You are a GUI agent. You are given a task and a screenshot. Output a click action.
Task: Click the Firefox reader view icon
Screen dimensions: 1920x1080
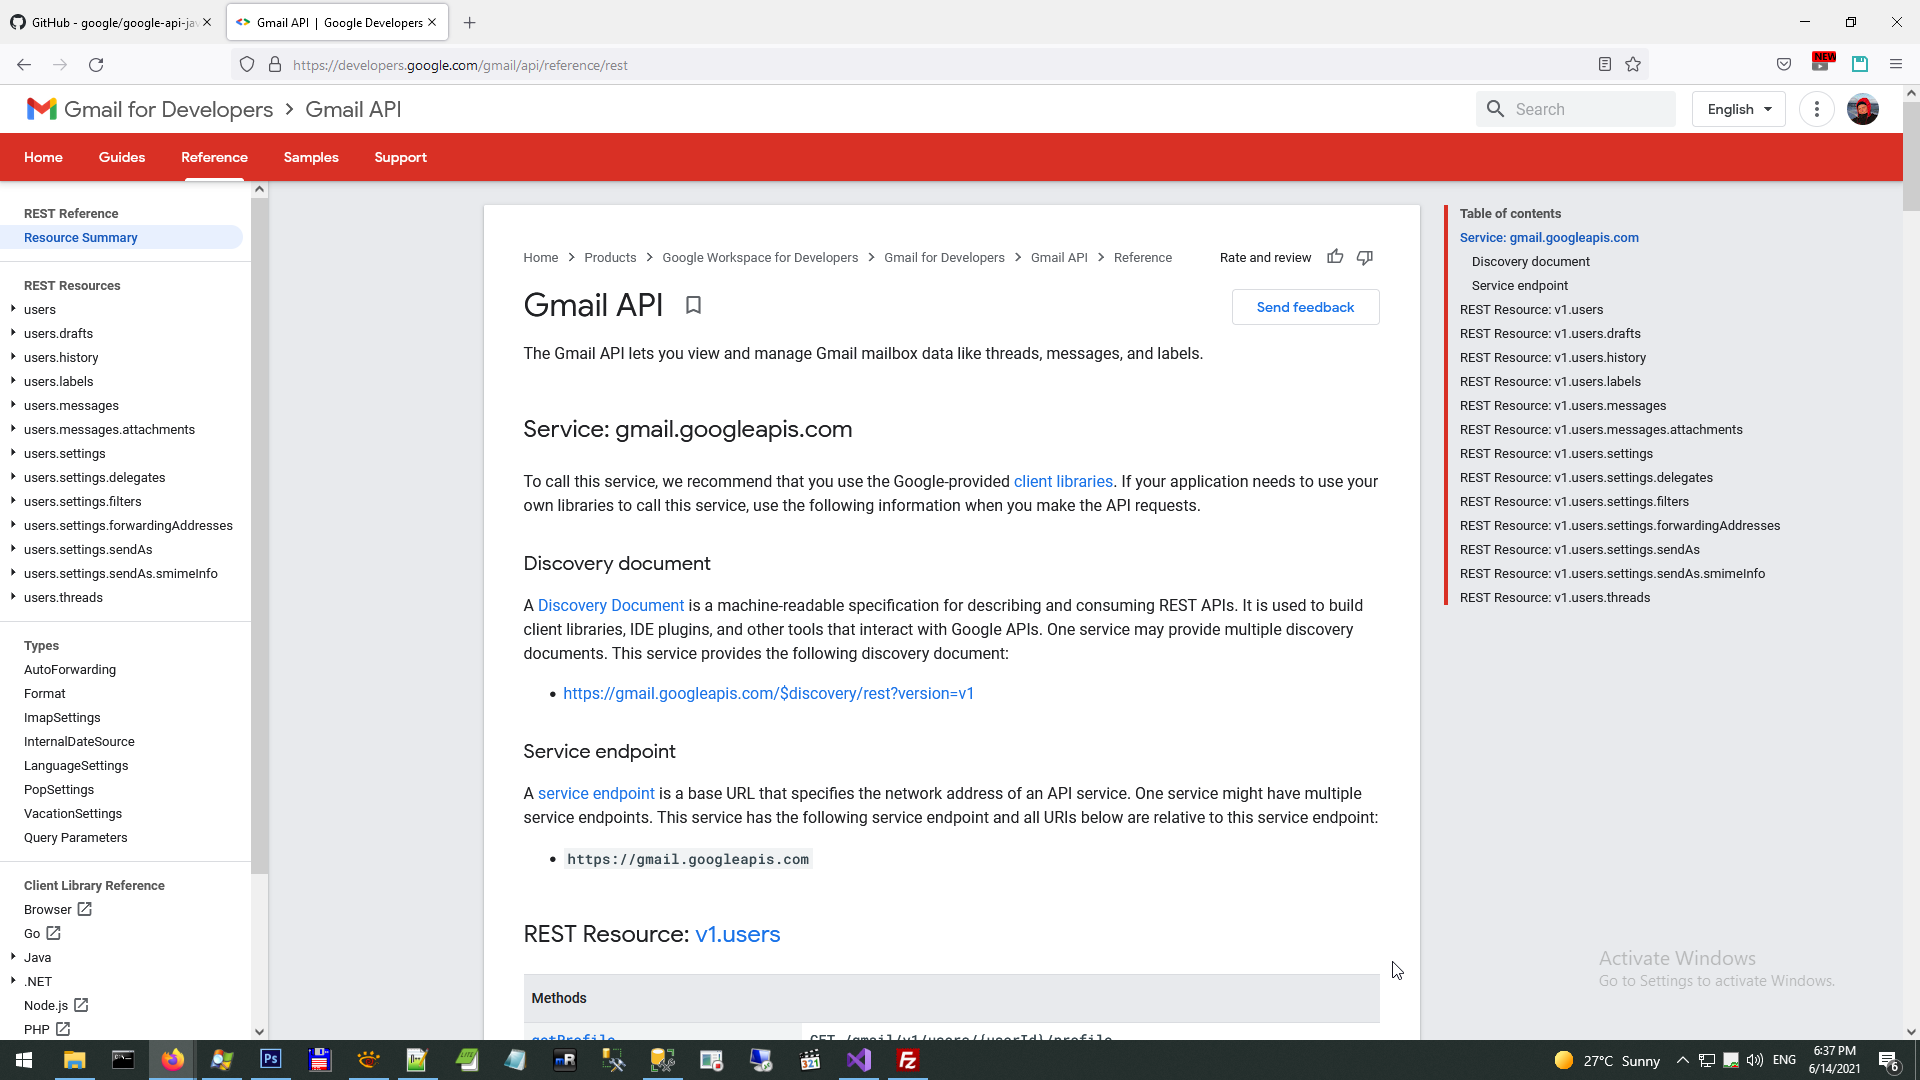coord(1605,65)
